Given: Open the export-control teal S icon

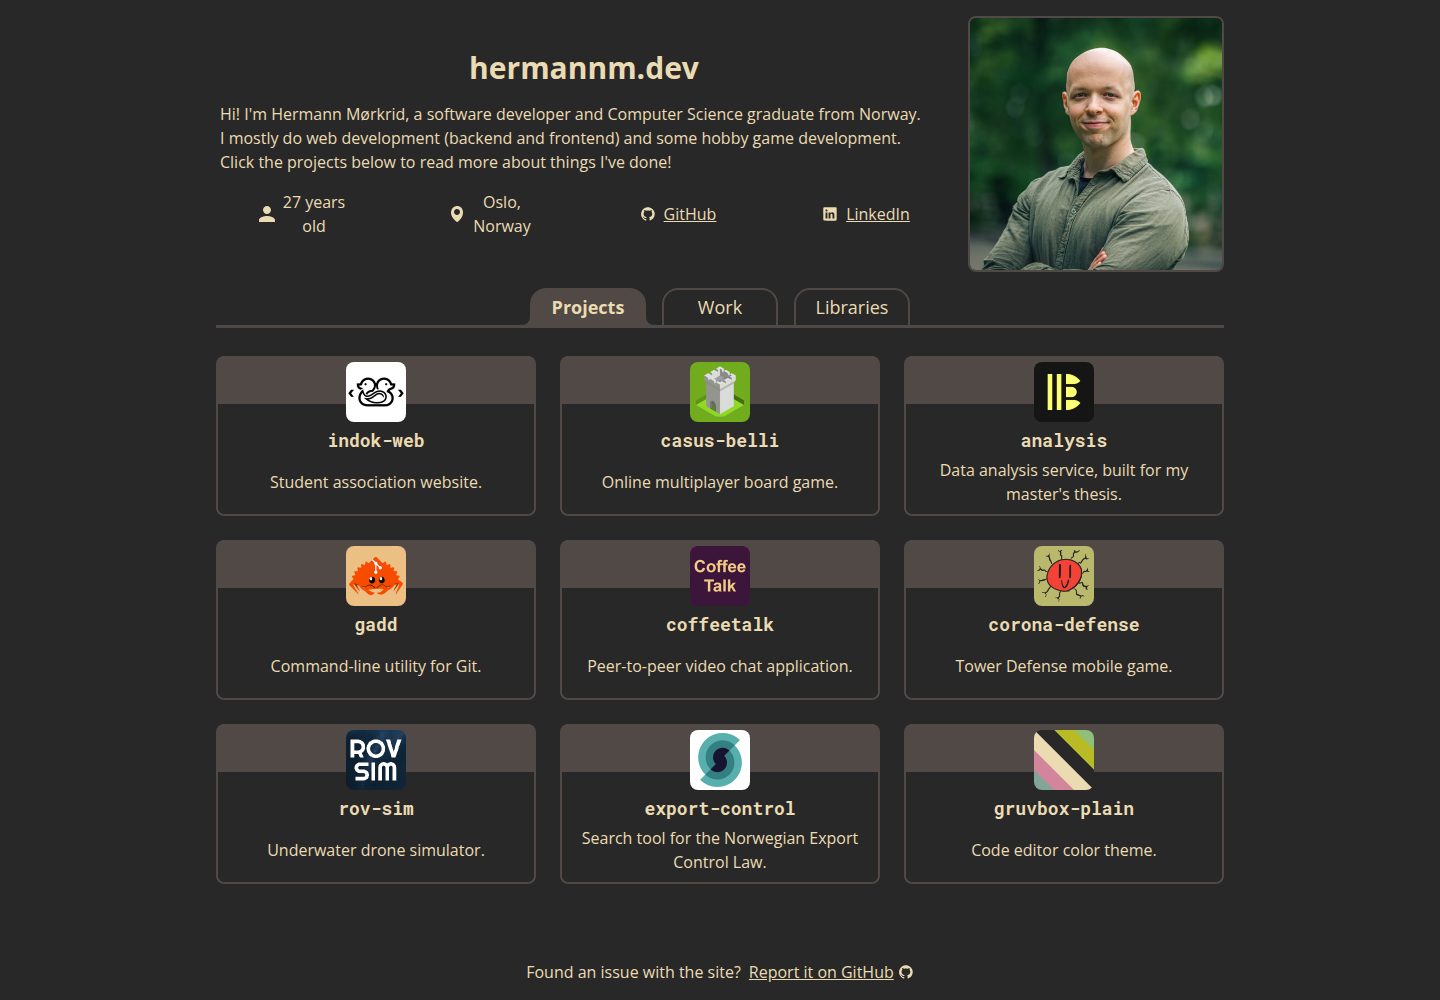Looking at the screenshot, I should (720, 760).
